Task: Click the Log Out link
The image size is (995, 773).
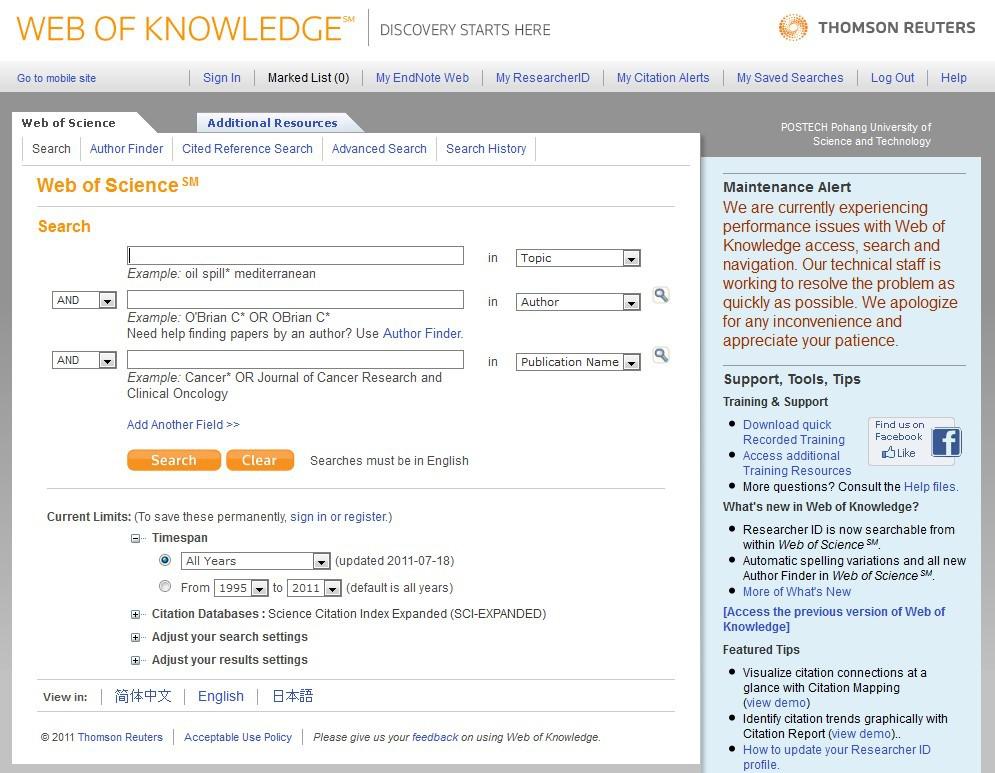Action: point(892,77)
